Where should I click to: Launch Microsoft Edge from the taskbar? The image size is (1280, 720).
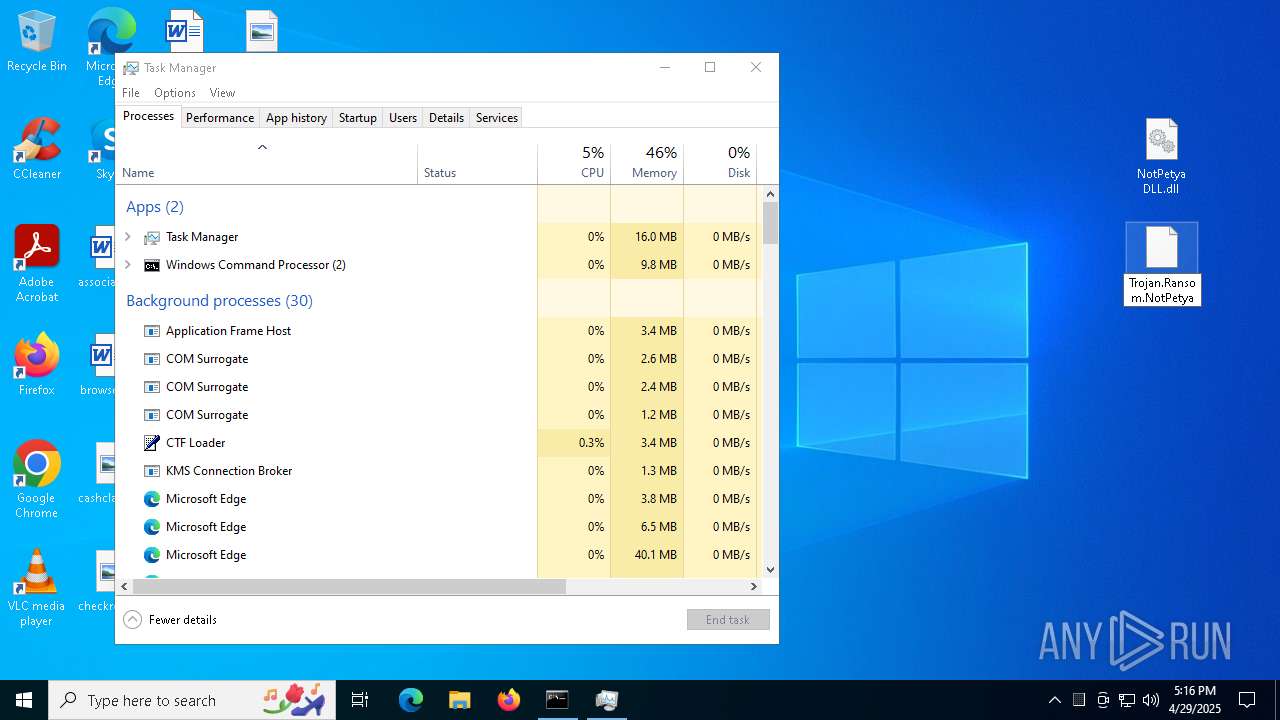click(411, 700)
